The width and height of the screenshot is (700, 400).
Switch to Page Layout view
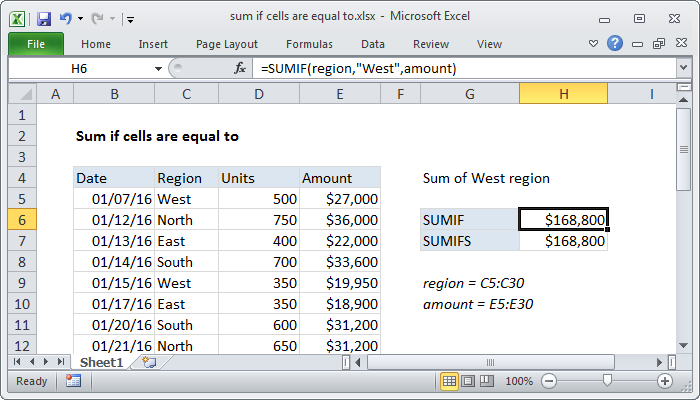(468, 381)
